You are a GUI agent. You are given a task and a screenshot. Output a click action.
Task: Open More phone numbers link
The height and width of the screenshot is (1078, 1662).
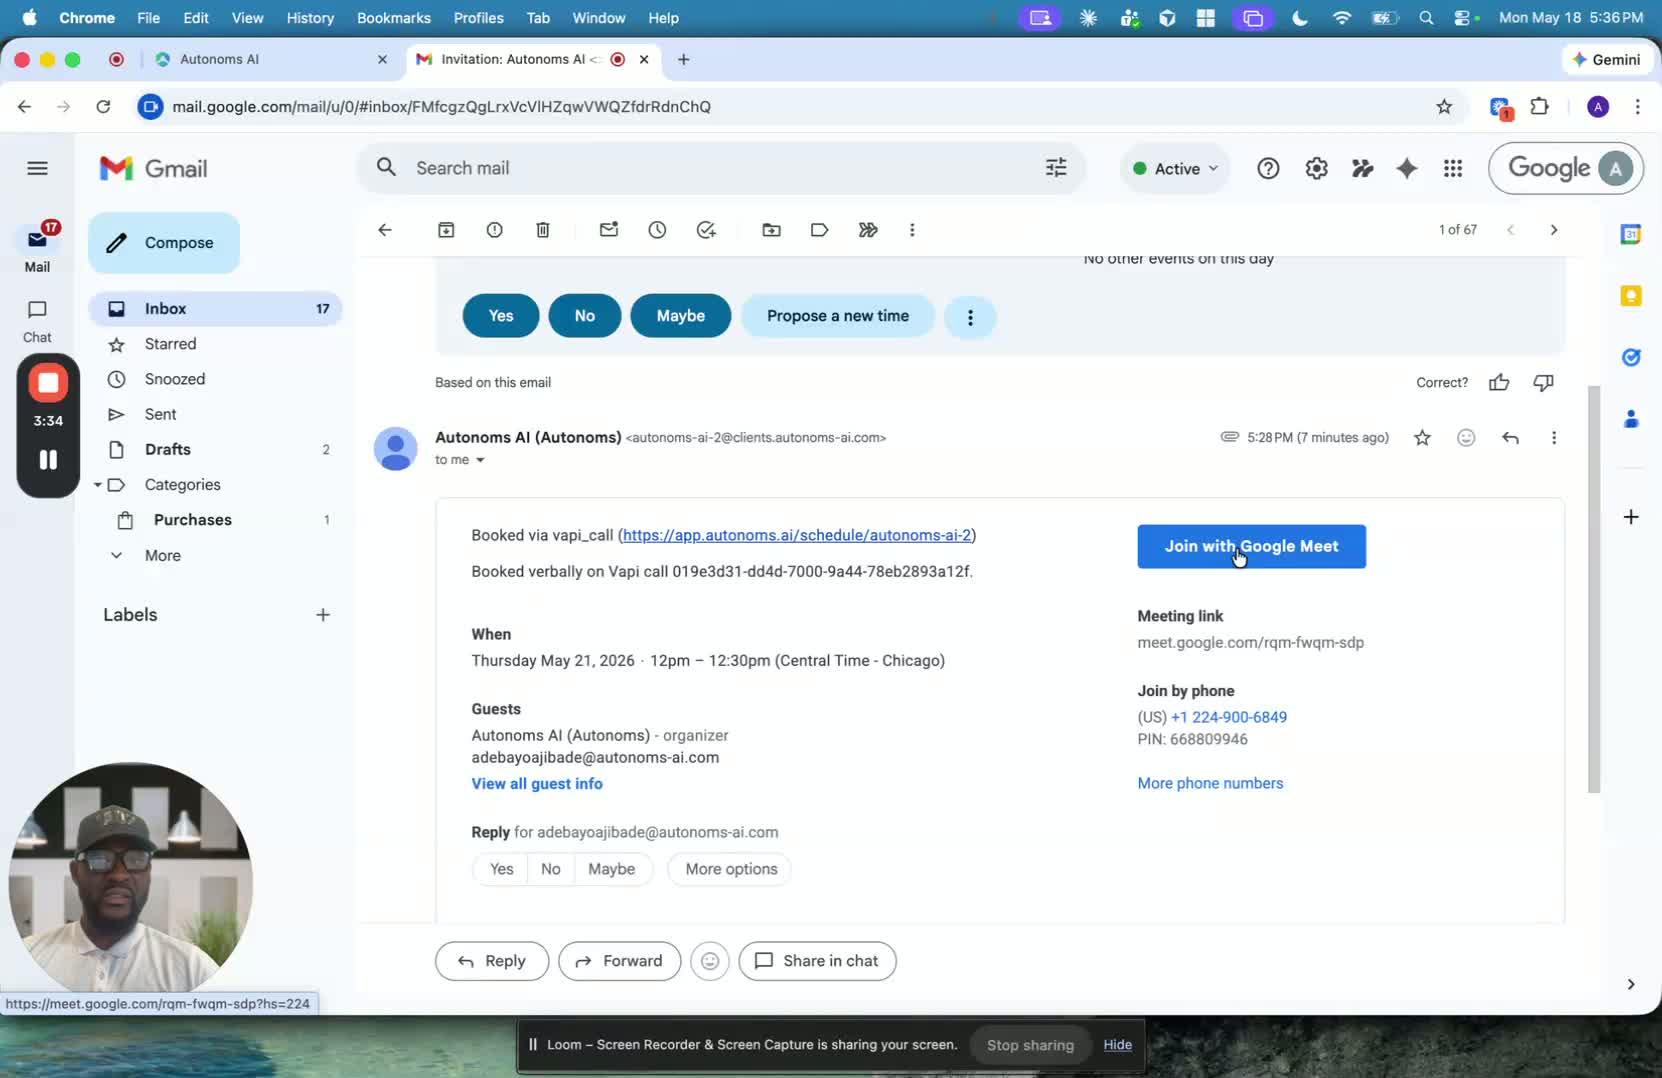[x=1210, y=783]
